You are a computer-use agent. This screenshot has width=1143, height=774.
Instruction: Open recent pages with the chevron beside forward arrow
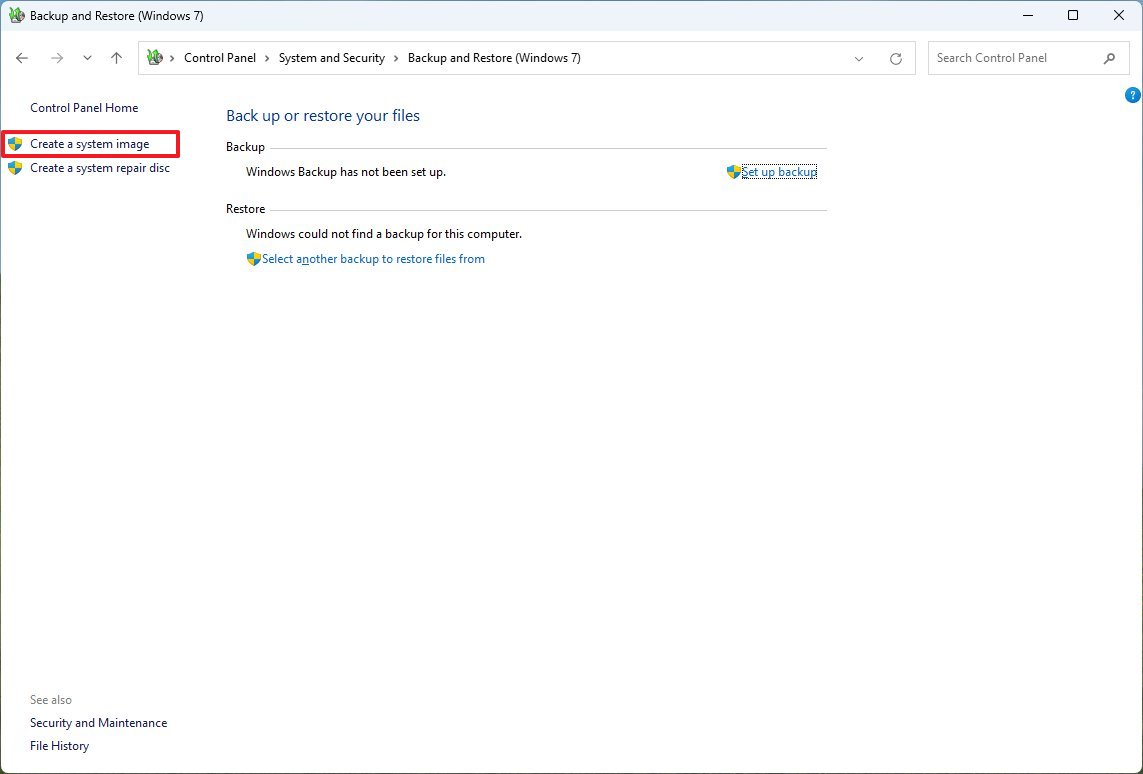point(87,58)
